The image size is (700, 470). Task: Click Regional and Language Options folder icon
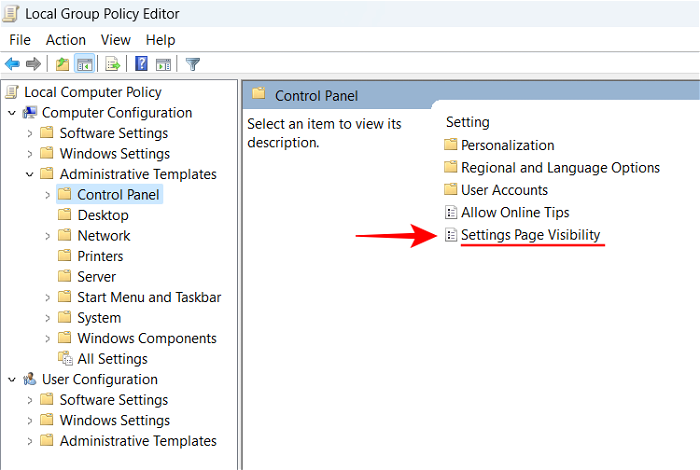click(x=450, y=167)
